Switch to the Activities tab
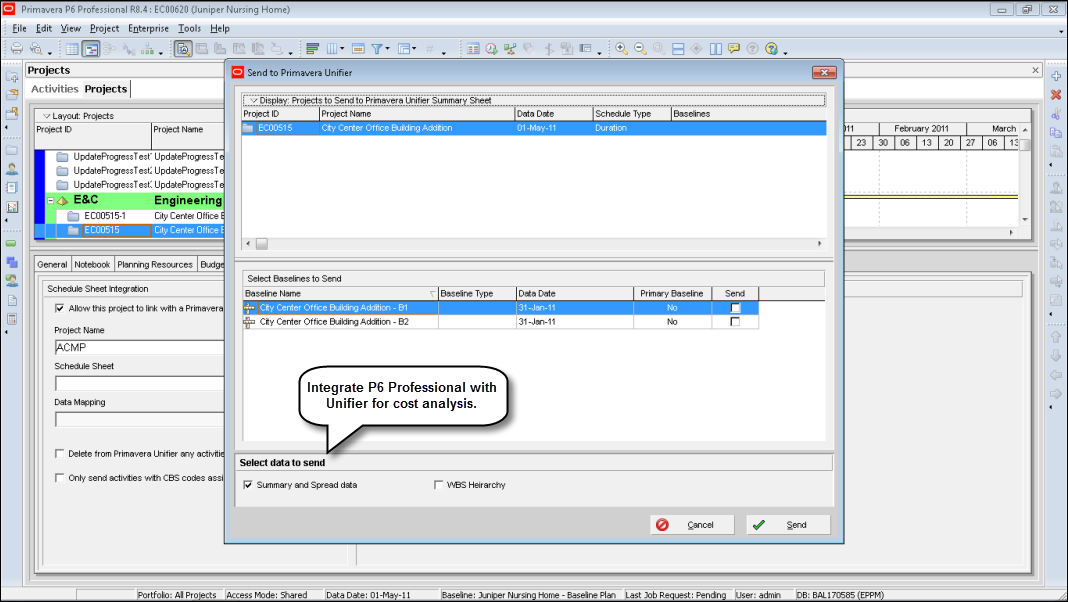 [x=54, y=89]
